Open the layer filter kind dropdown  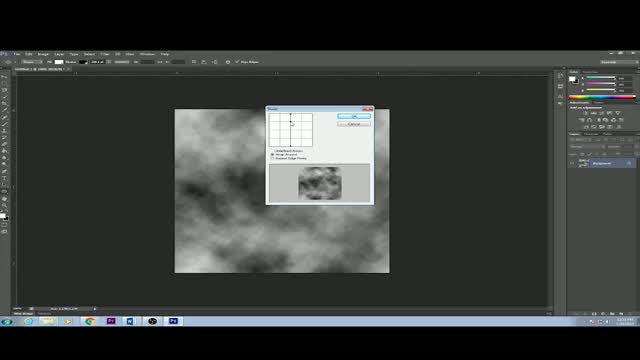[x=579, y=140]
